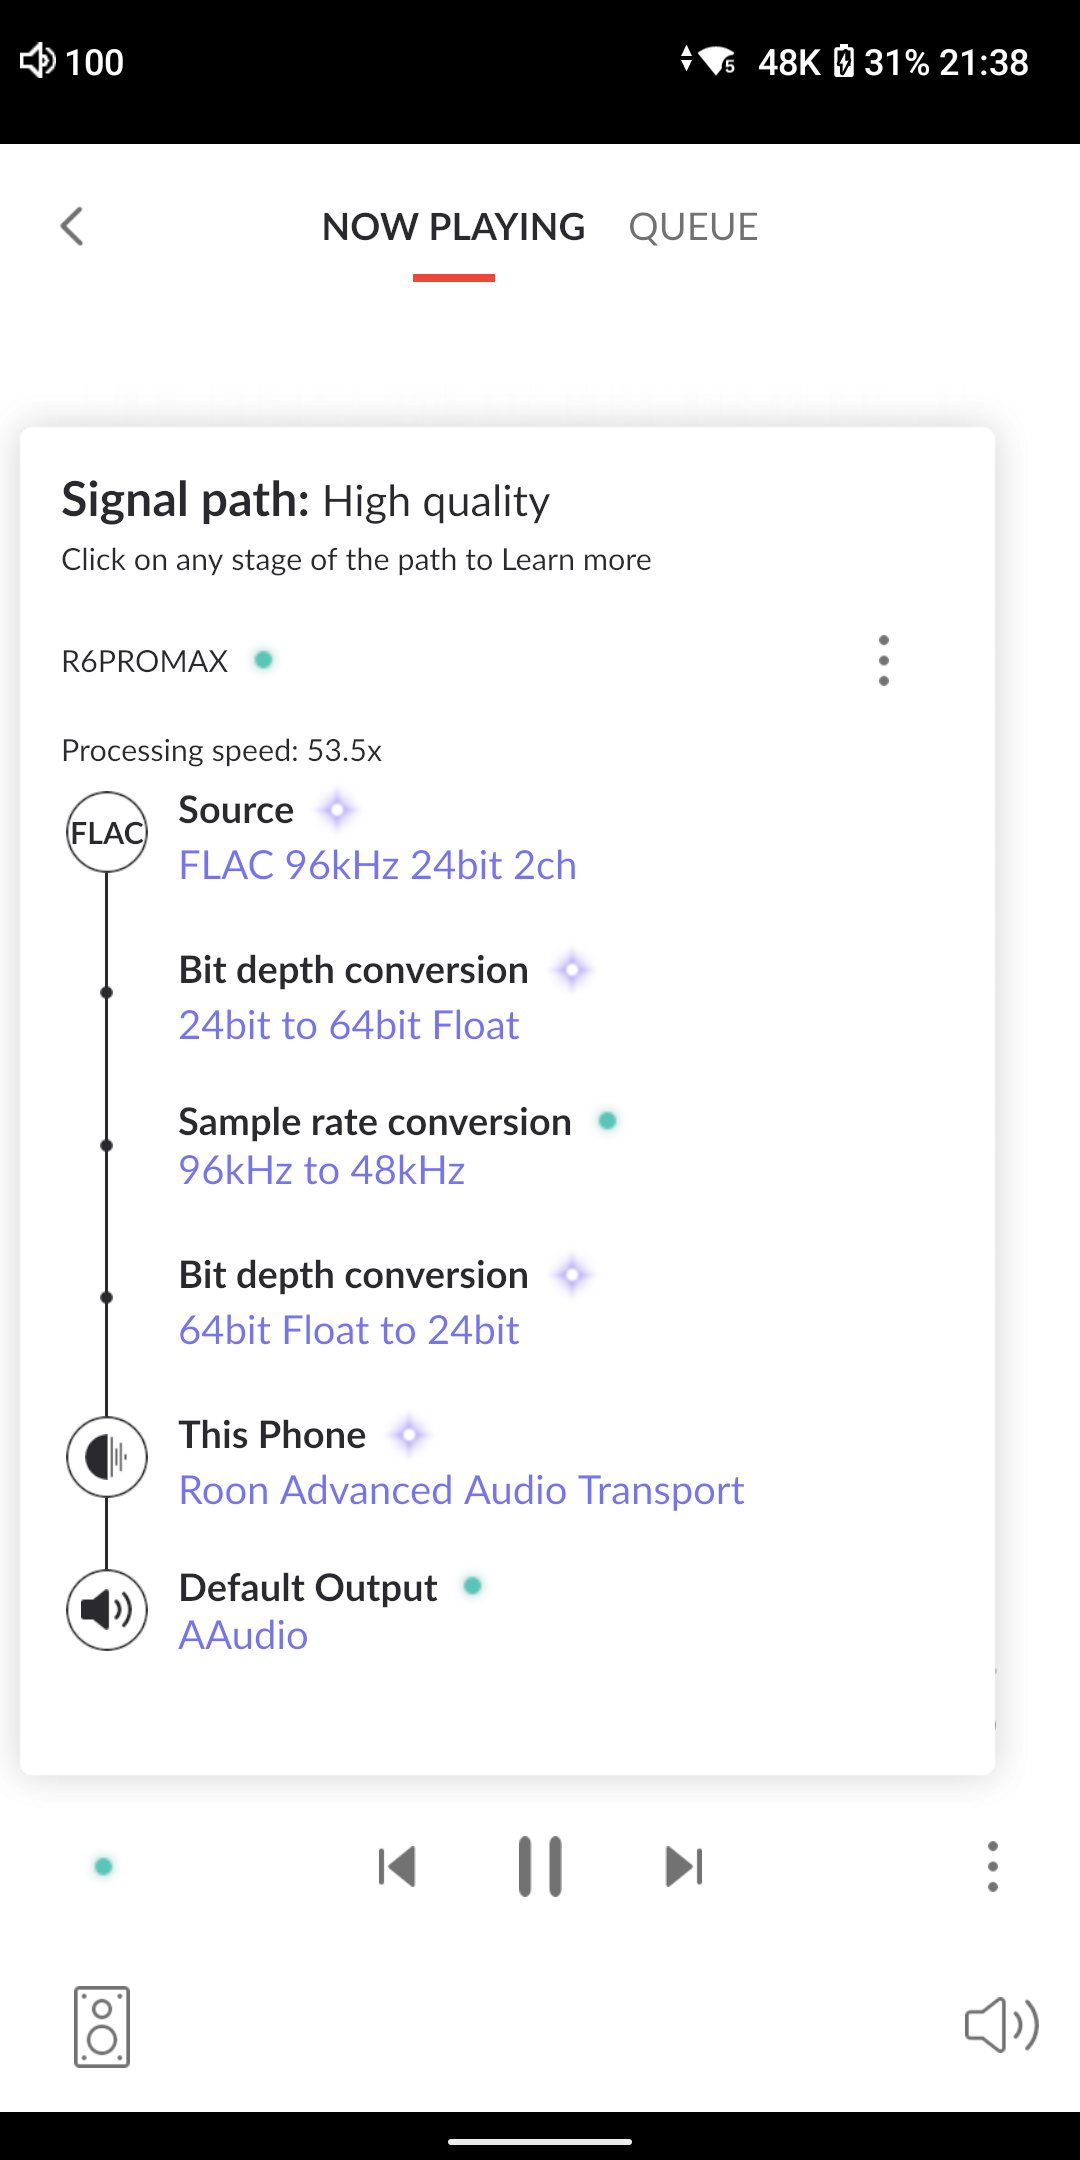The height and width of the screenshot is (2160, 1080).
Task: Open the FLAC 96kHz 24bit 2ch link
Action: (377, 865)
